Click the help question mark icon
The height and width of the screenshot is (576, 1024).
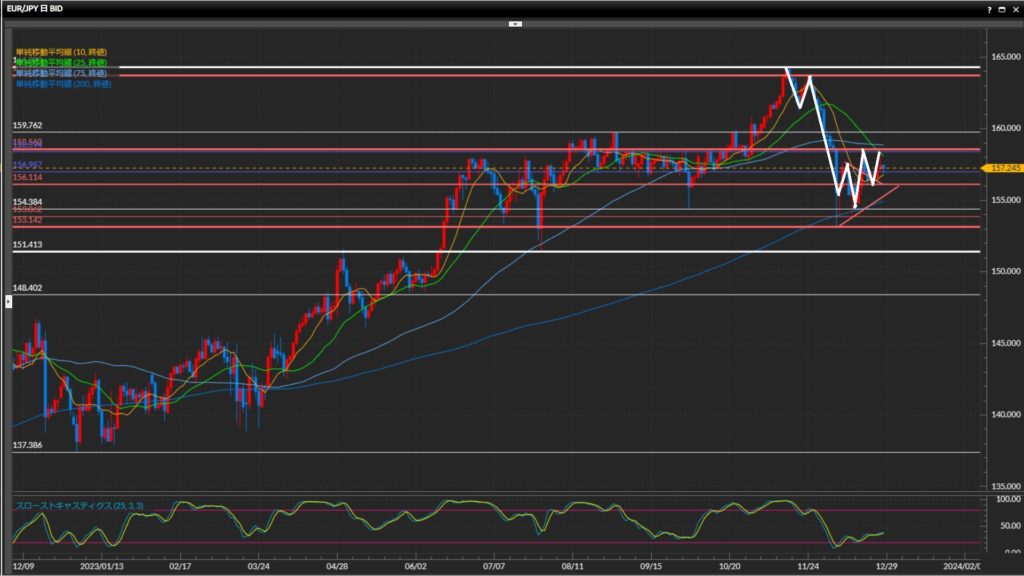989,8
